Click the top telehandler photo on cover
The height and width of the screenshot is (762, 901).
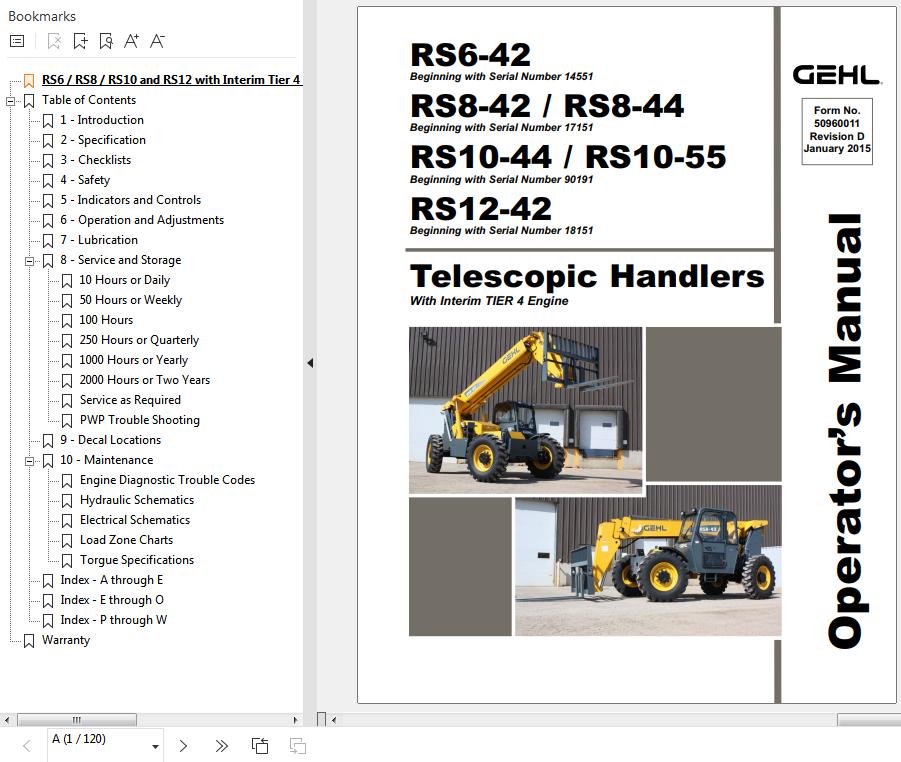(x=525, y=410)
